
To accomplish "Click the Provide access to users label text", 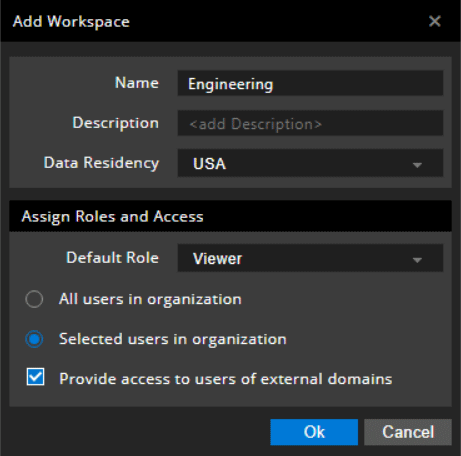I will [225, 379].
